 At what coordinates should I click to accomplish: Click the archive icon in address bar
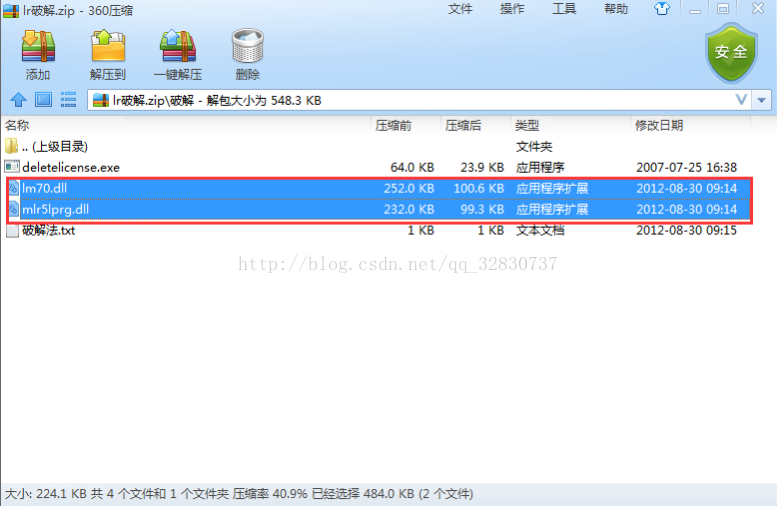coord(101,101)
